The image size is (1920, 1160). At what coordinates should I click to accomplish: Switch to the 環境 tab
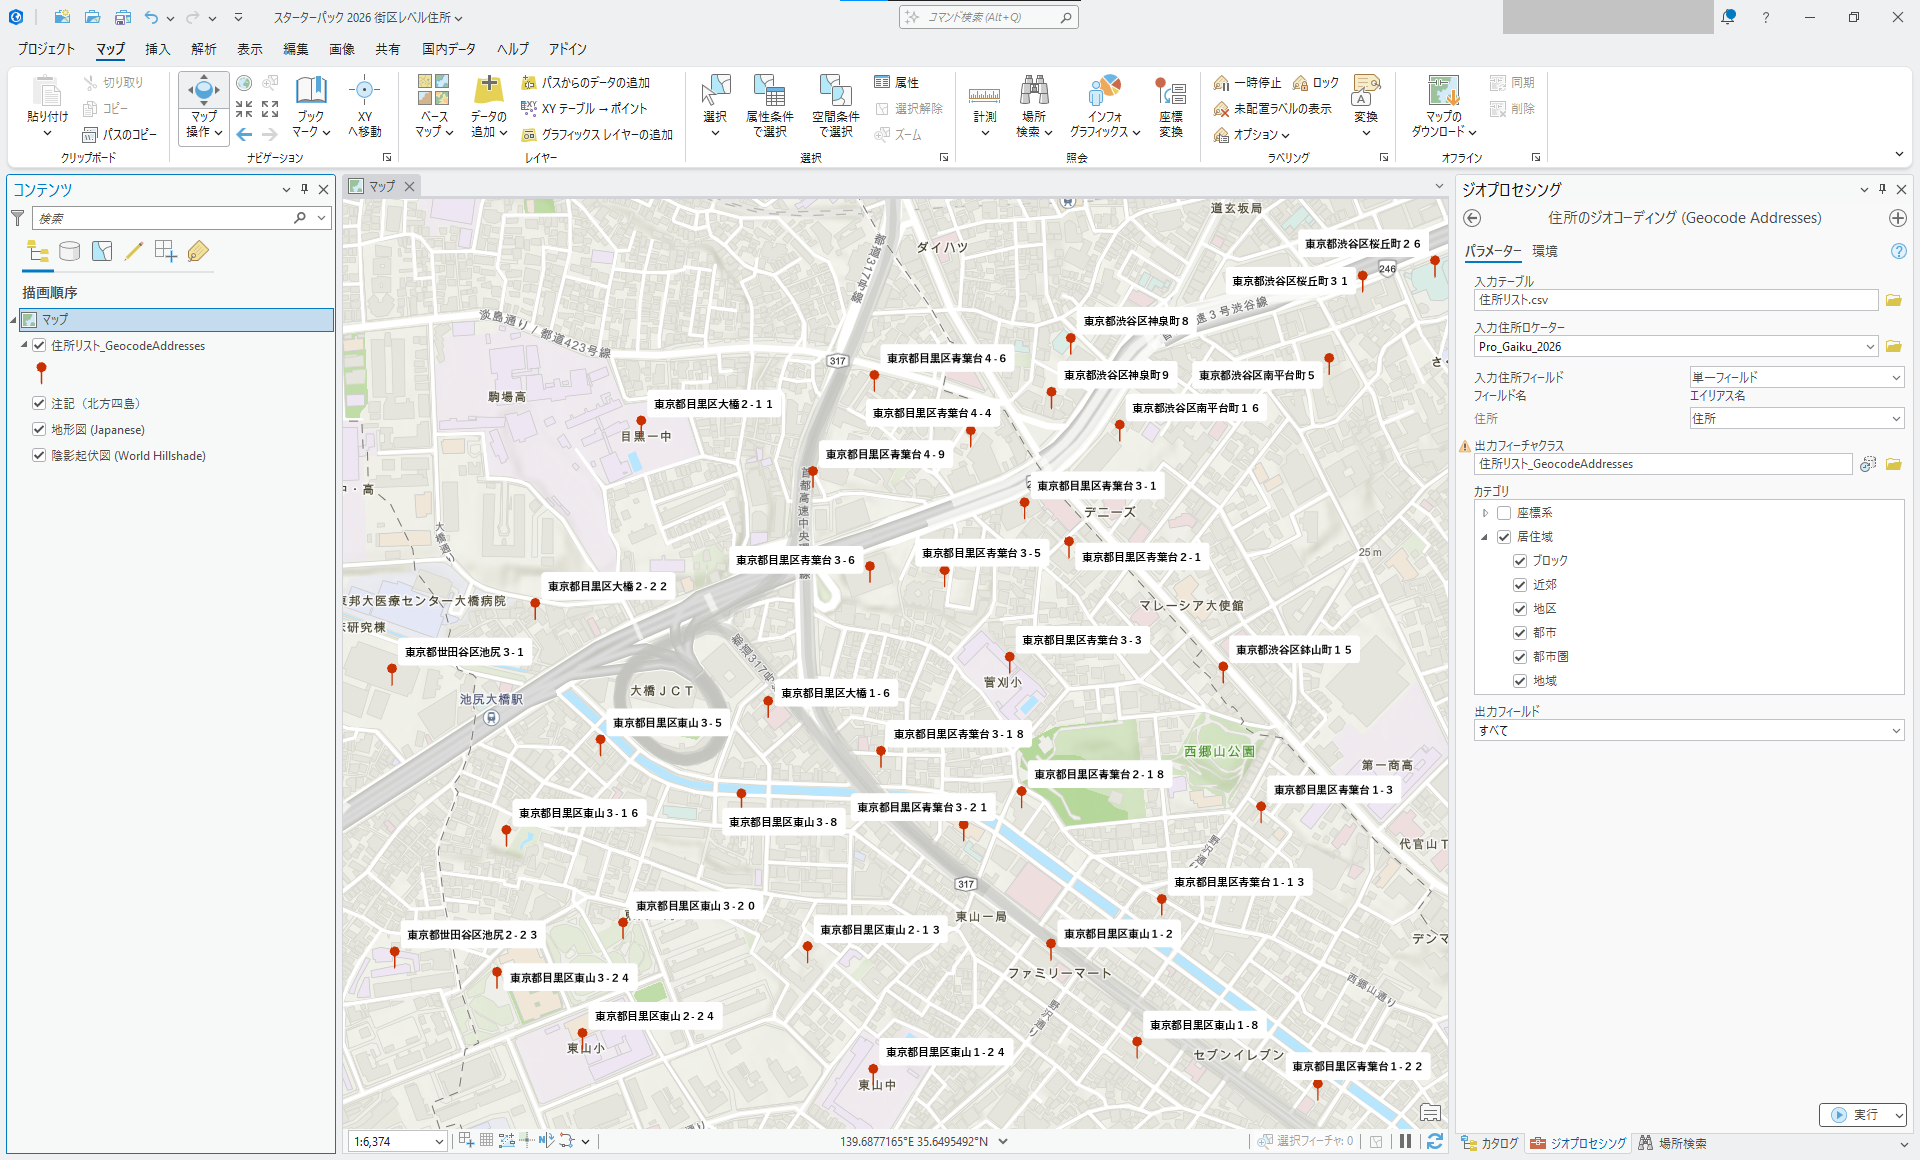(x=1544, y=251)
